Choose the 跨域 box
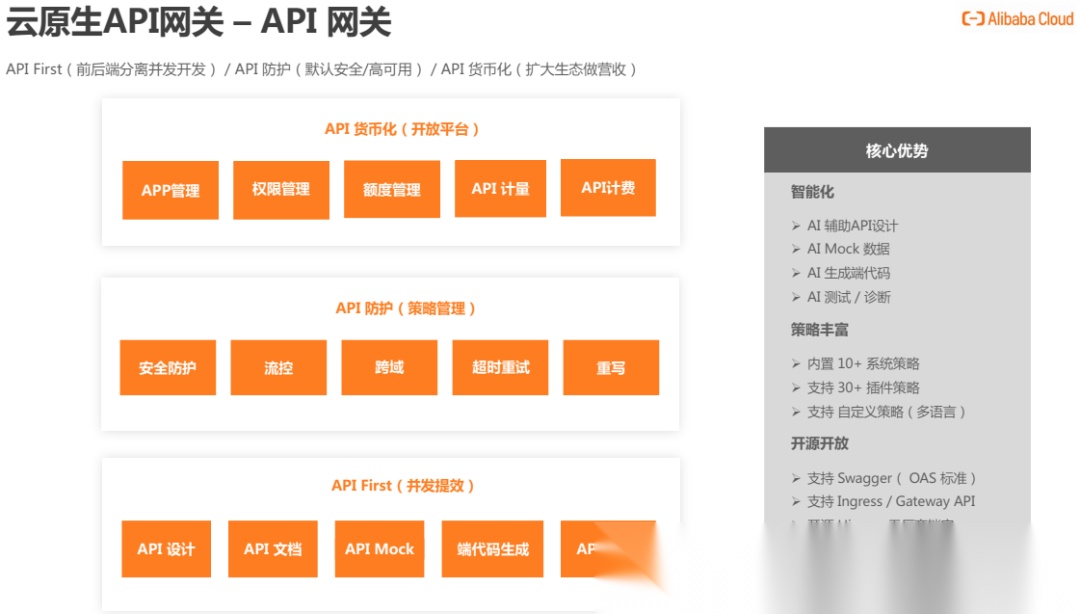The width and height of the screenshot is (1080, 614). [x=389, y=367]
